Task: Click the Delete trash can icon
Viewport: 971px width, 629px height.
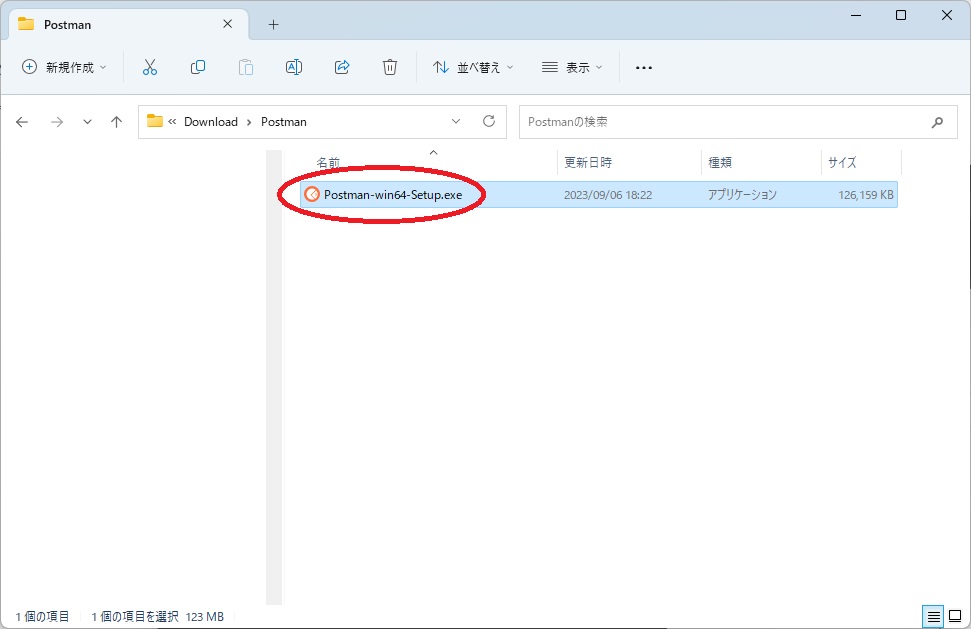Action: [390, 67]
